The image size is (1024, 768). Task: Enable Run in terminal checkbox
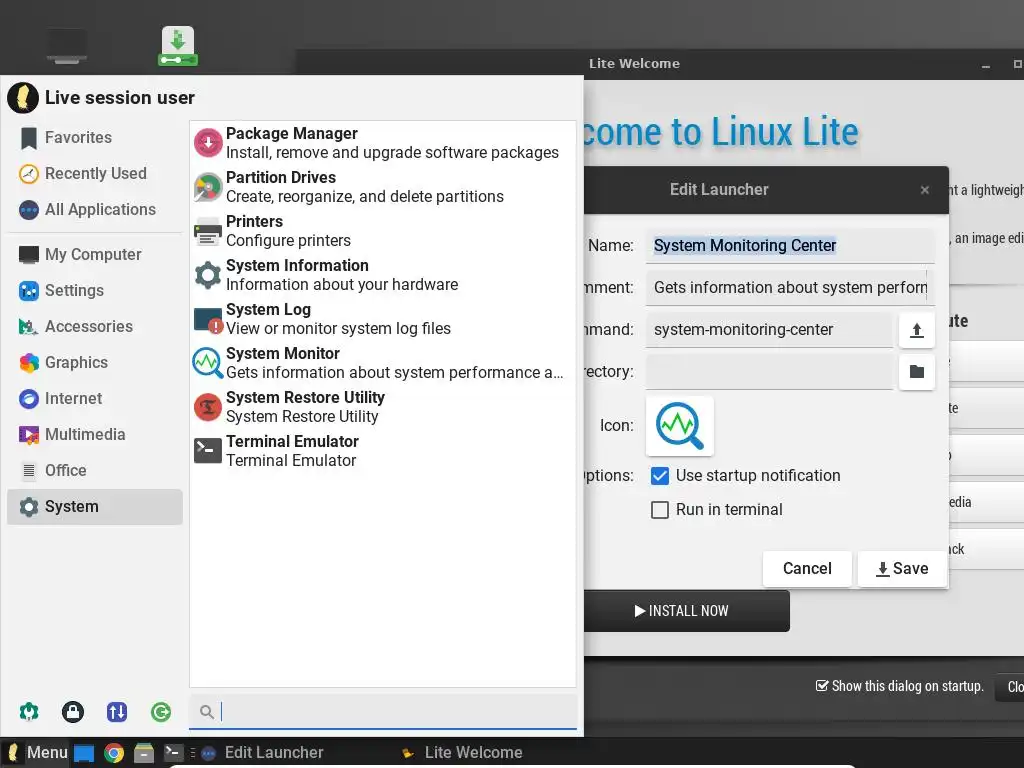point(660,510)
